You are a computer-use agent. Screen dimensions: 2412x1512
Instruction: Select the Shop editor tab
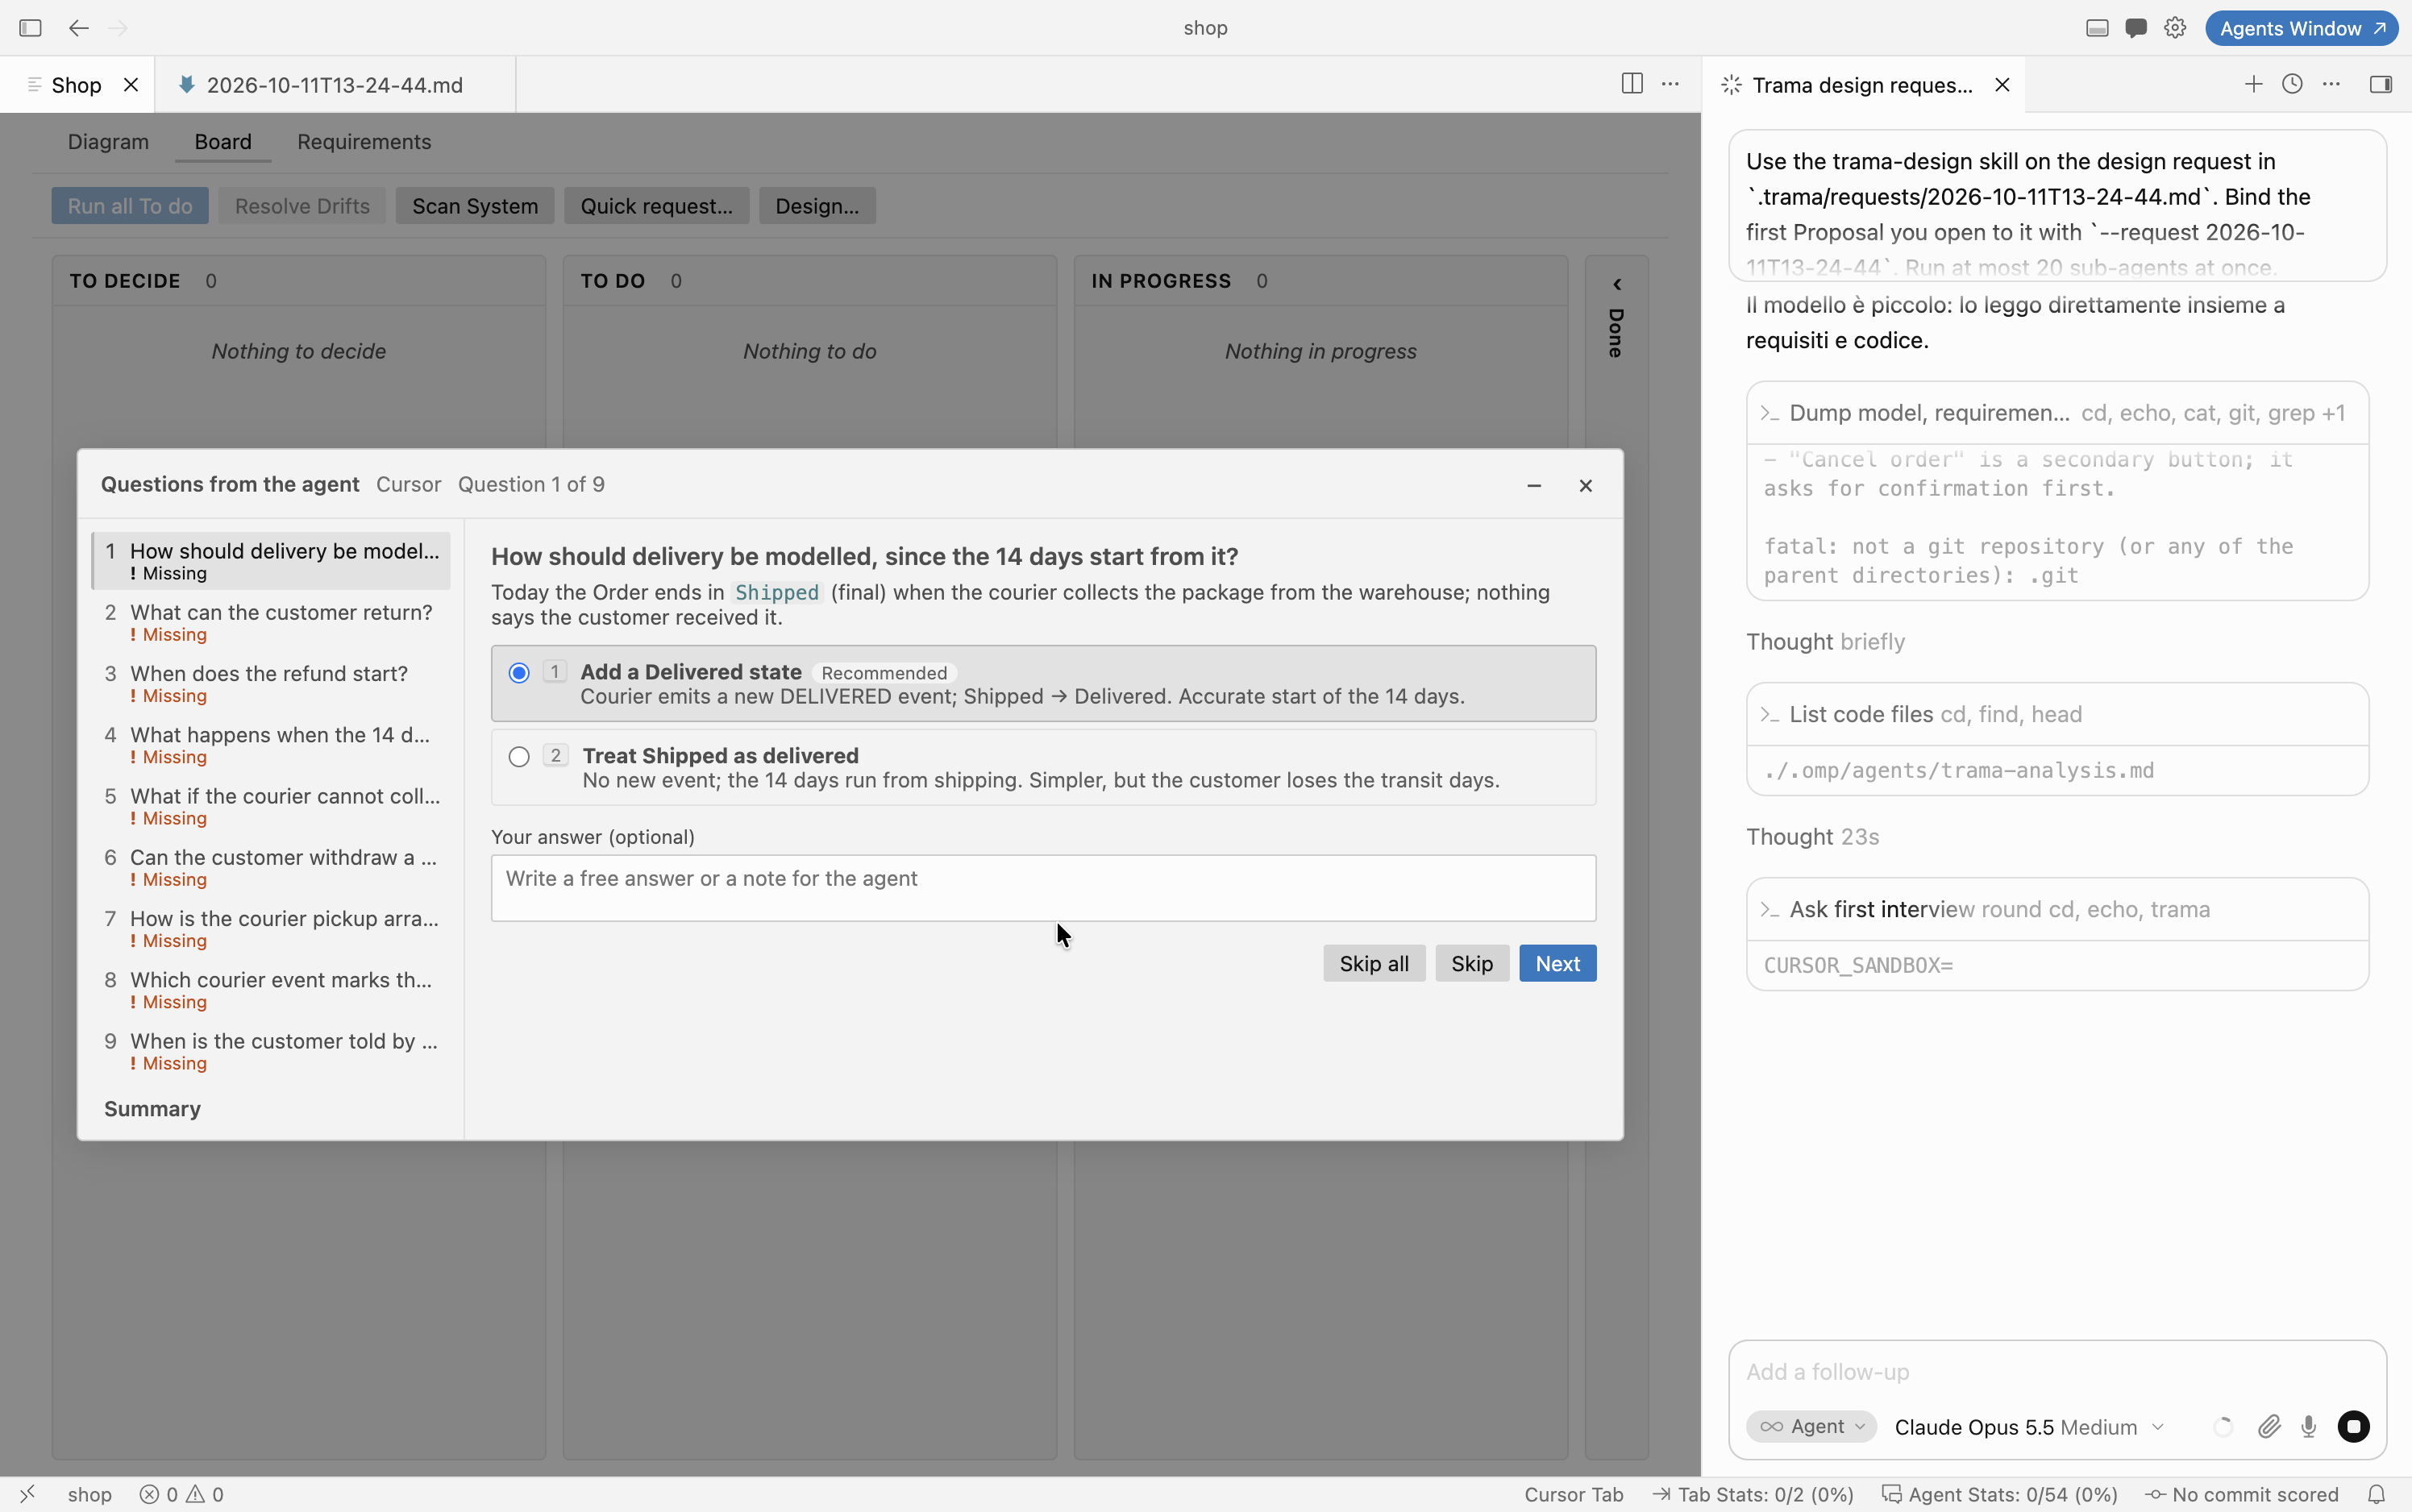point(77,85)
